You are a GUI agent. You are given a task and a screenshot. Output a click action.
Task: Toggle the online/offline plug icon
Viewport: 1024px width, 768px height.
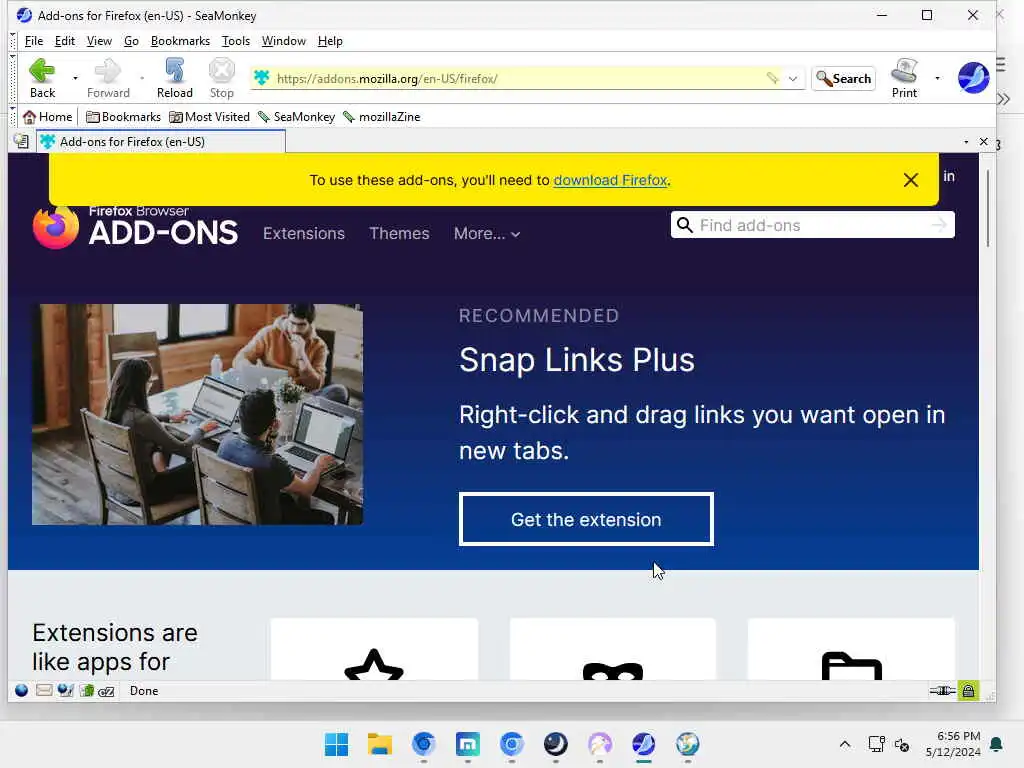click(x=942, y=690)
